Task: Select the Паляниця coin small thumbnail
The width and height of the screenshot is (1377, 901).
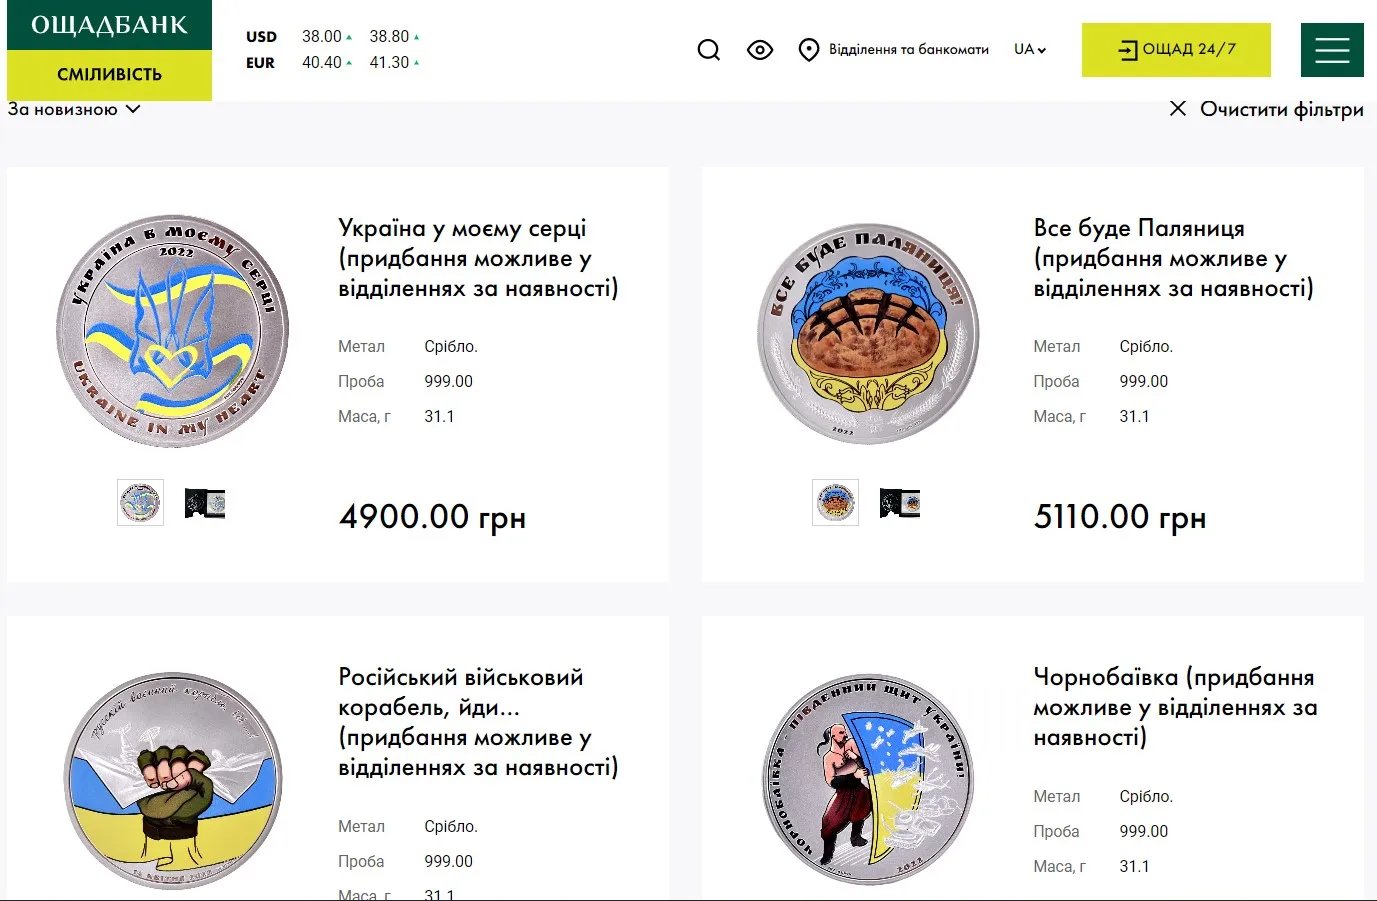Action: pyautogui.click(x=835, y=502)
